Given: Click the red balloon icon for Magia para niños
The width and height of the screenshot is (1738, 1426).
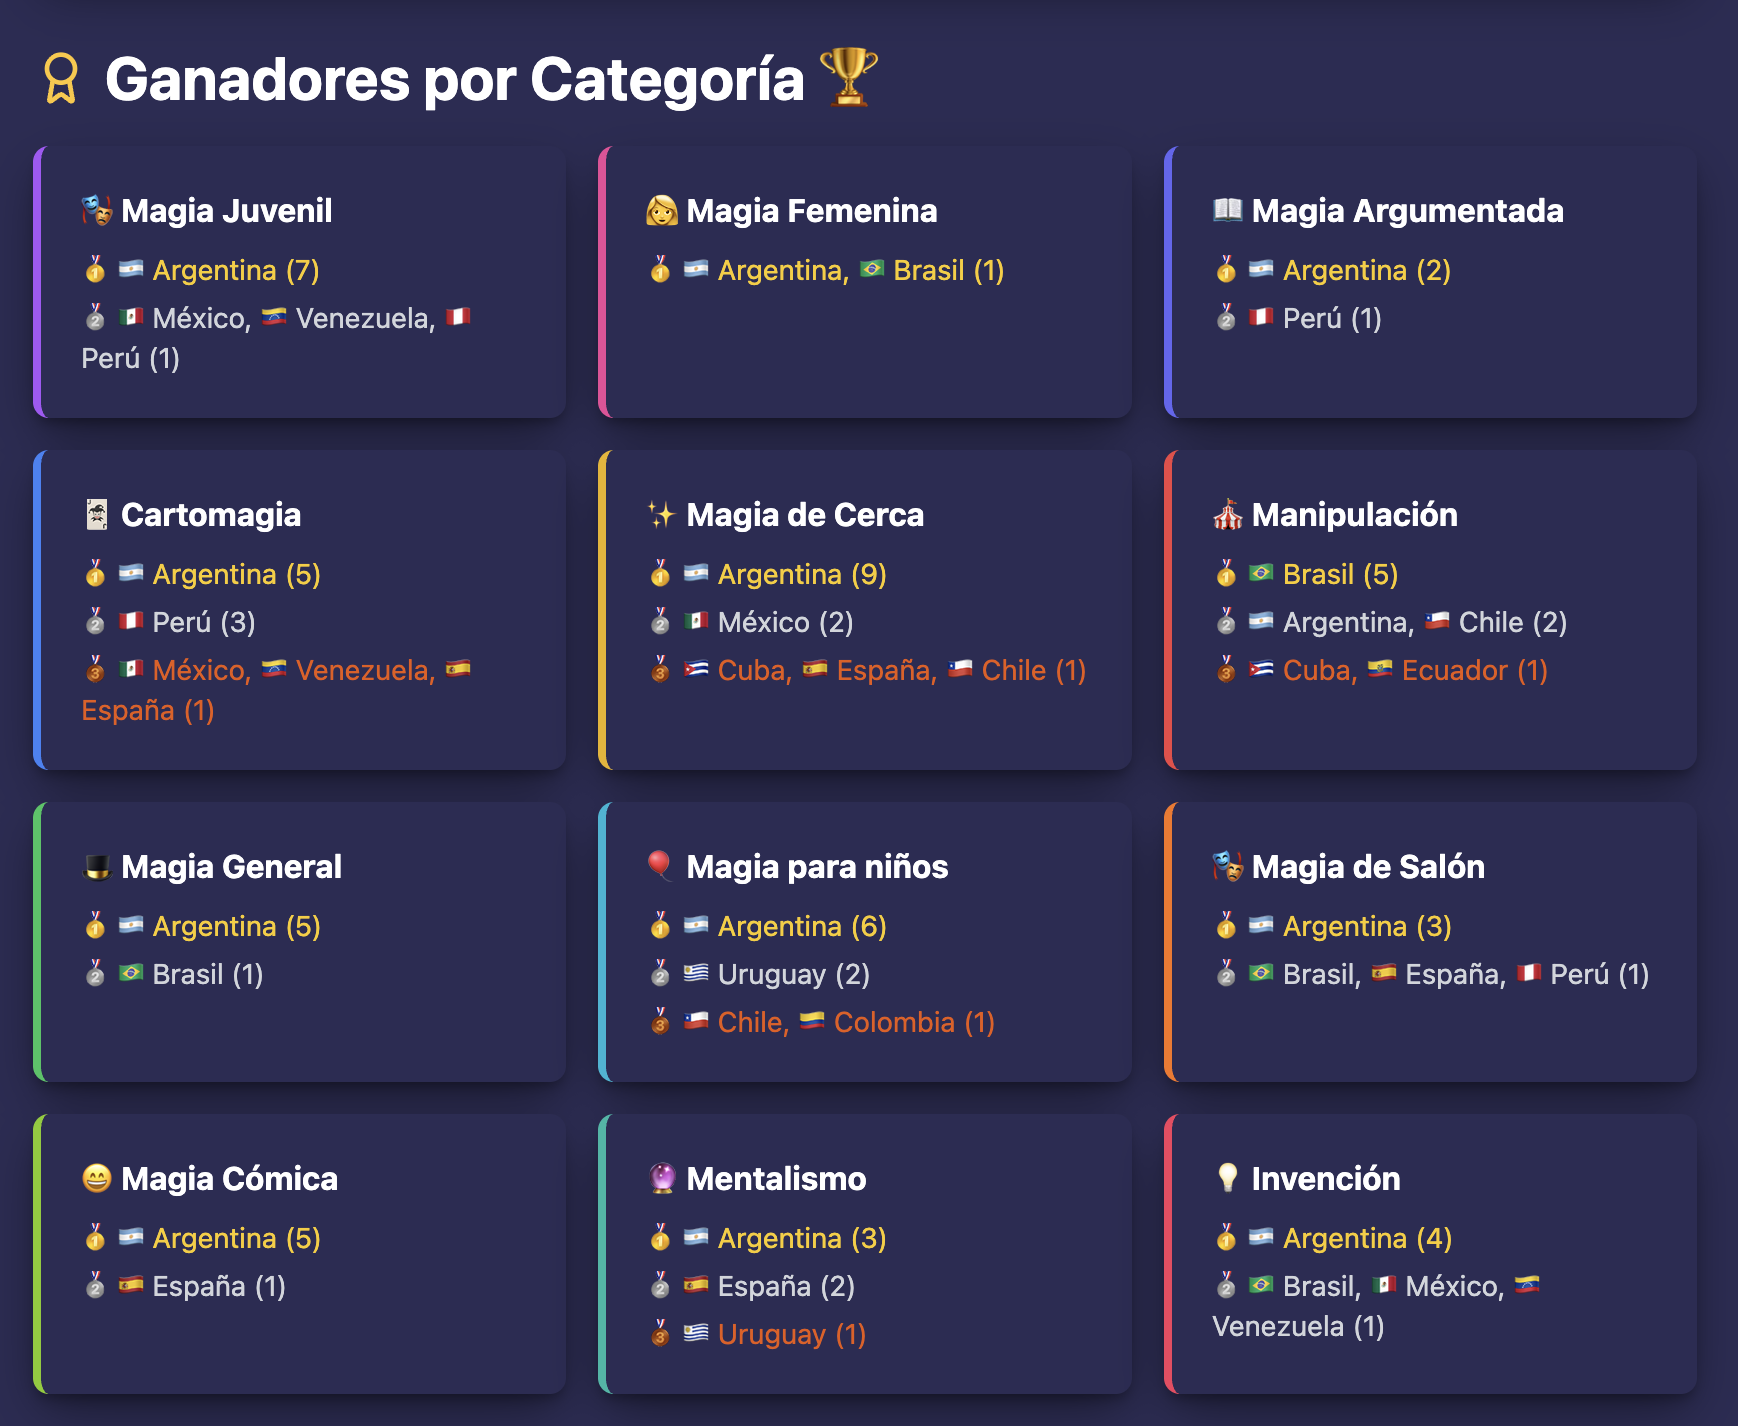Looking at the screenshot, I should coord(660,866).
